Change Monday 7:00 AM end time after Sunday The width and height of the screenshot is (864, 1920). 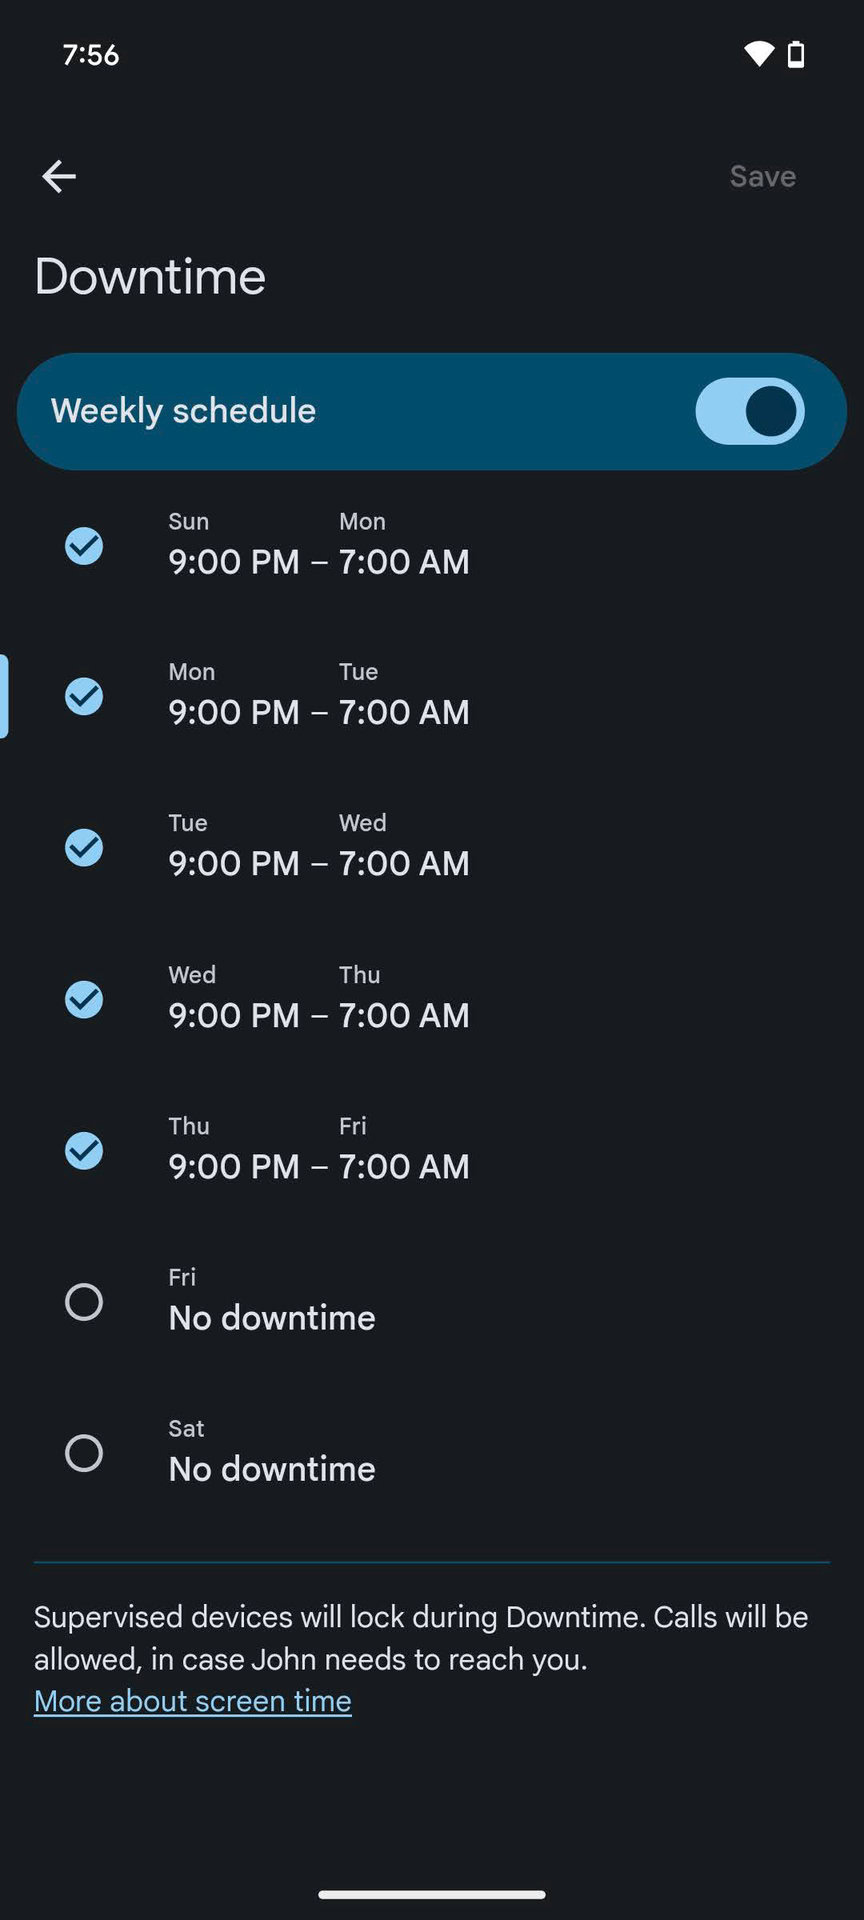tap(404, 562)
